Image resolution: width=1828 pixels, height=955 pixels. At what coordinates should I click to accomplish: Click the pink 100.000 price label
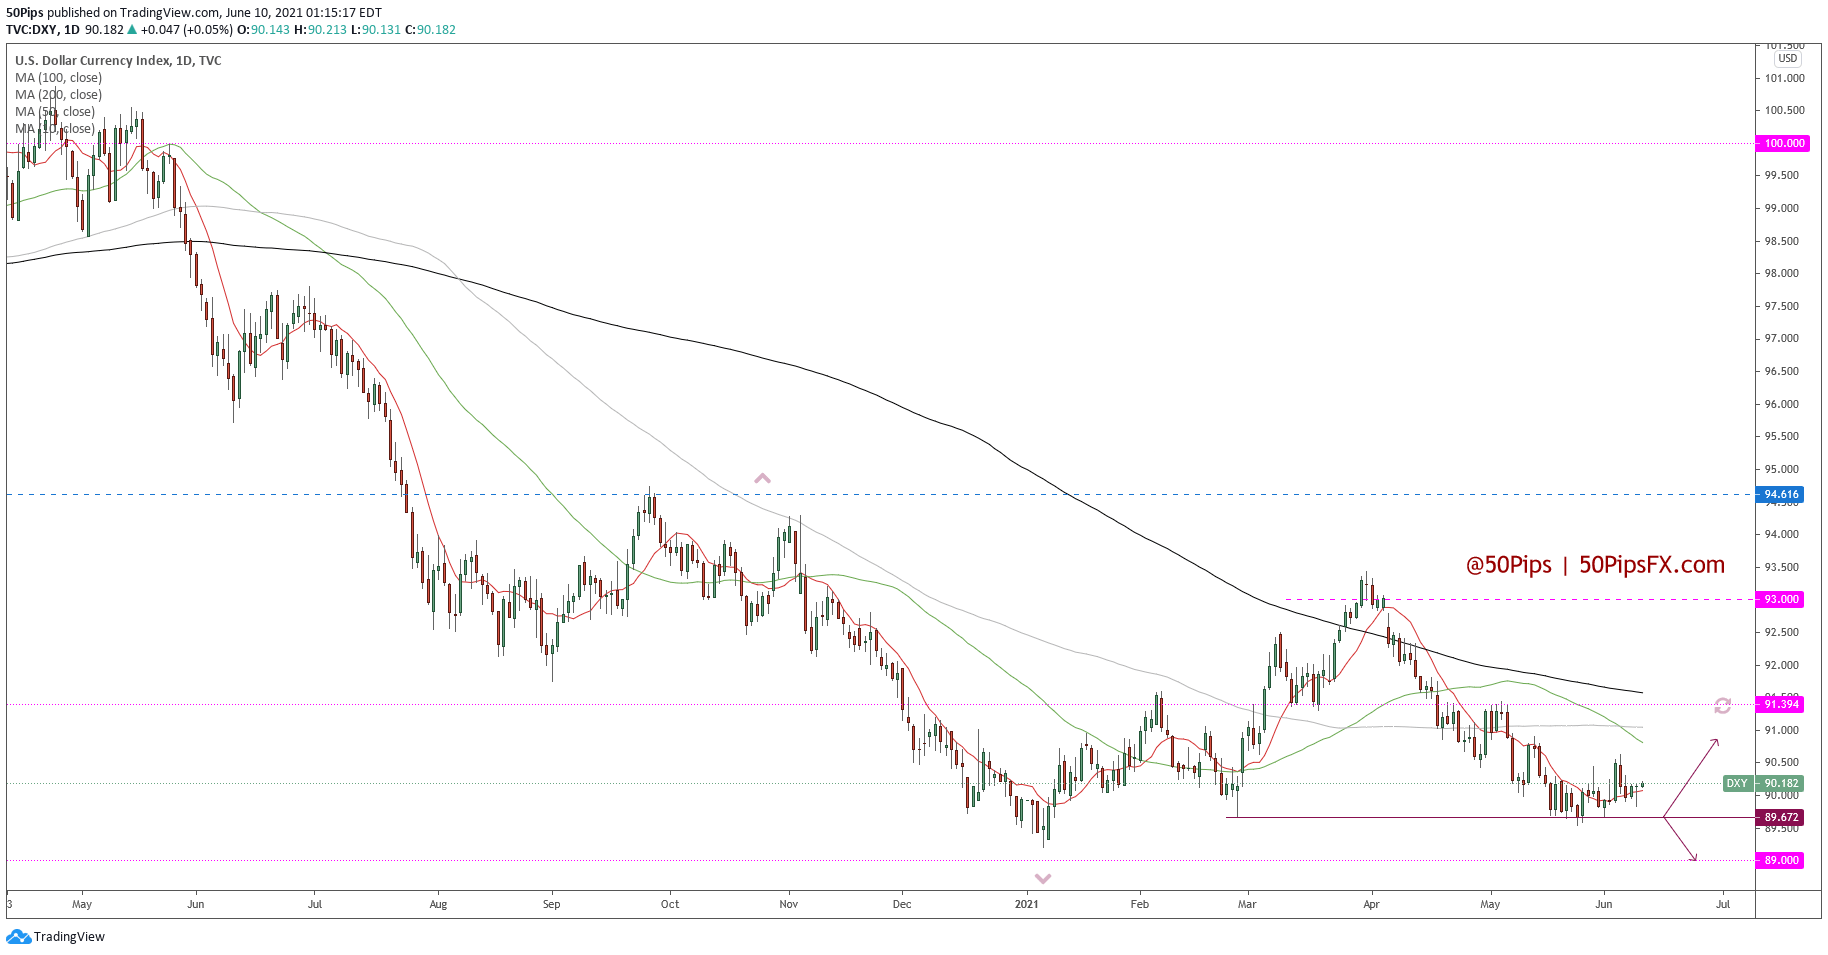[1783, 144]
